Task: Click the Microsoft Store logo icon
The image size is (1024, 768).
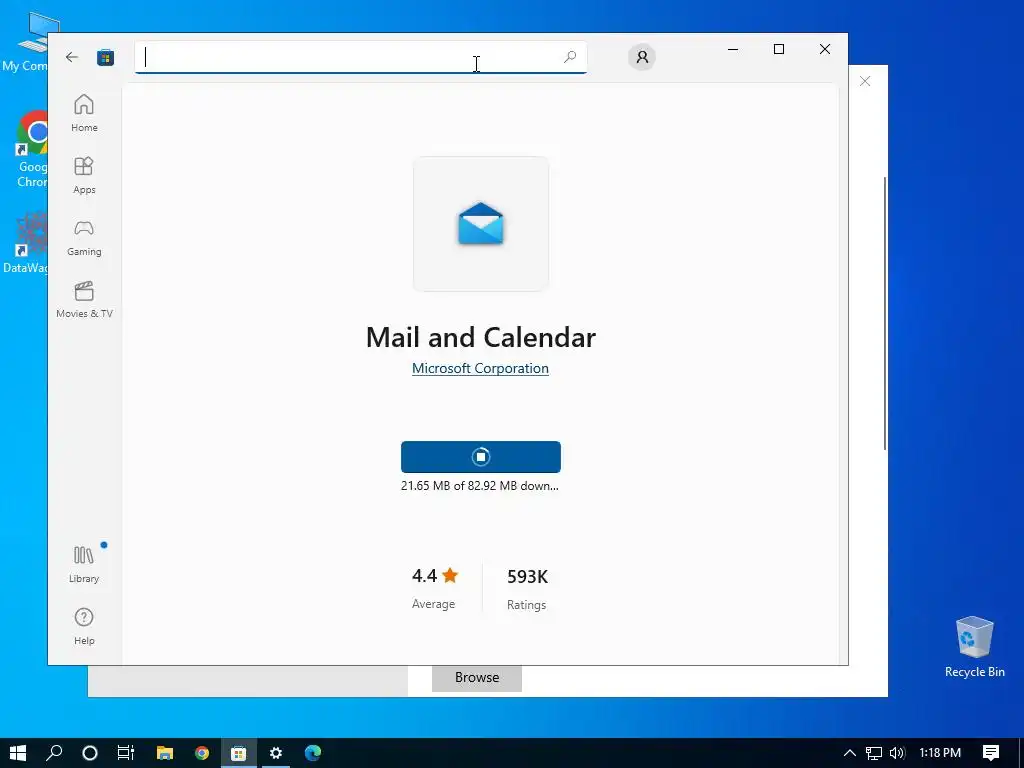Action: tap(105, 57)
